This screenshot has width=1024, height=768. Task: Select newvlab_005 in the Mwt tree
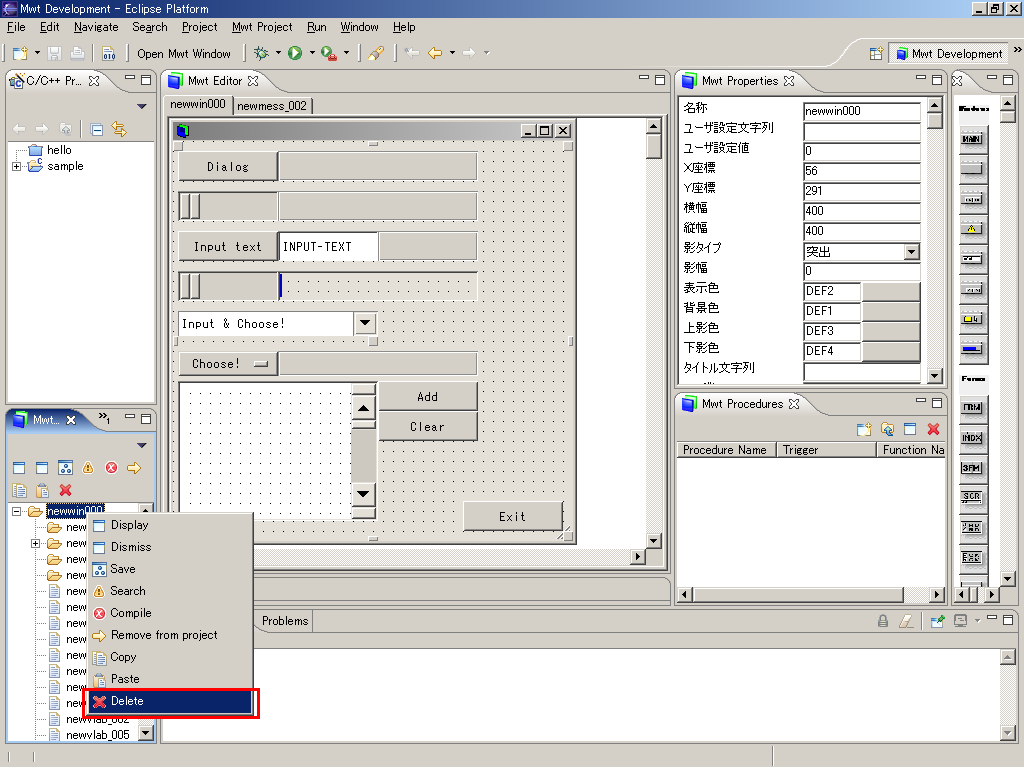pyautogui.click(x=98, y=735)
